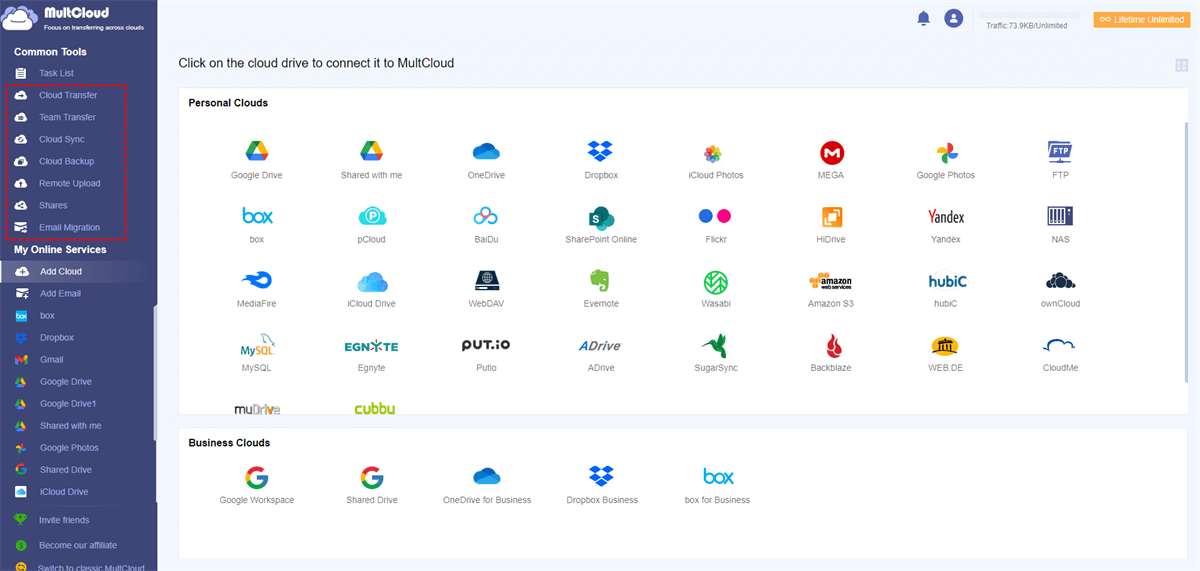Connect HiDrive storage
Image resolution: width=1200 pixels, height=571 pixels.
(x=831, y=216)
